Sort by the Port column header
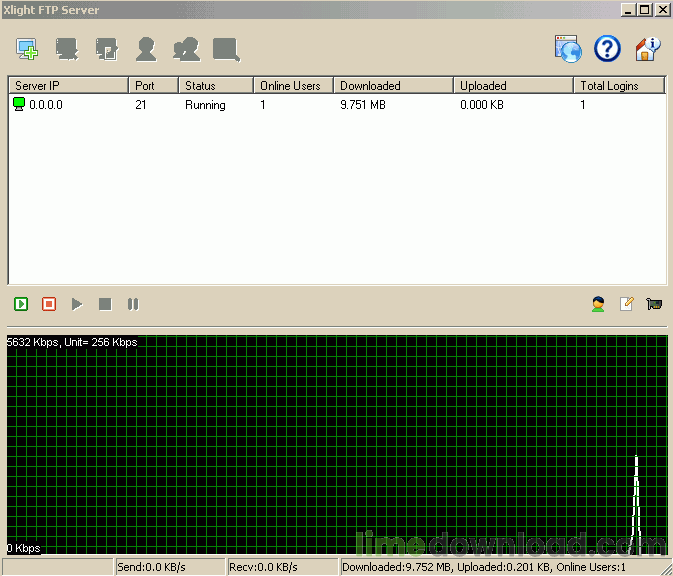The image size is (673, 576). coord(154,85)
